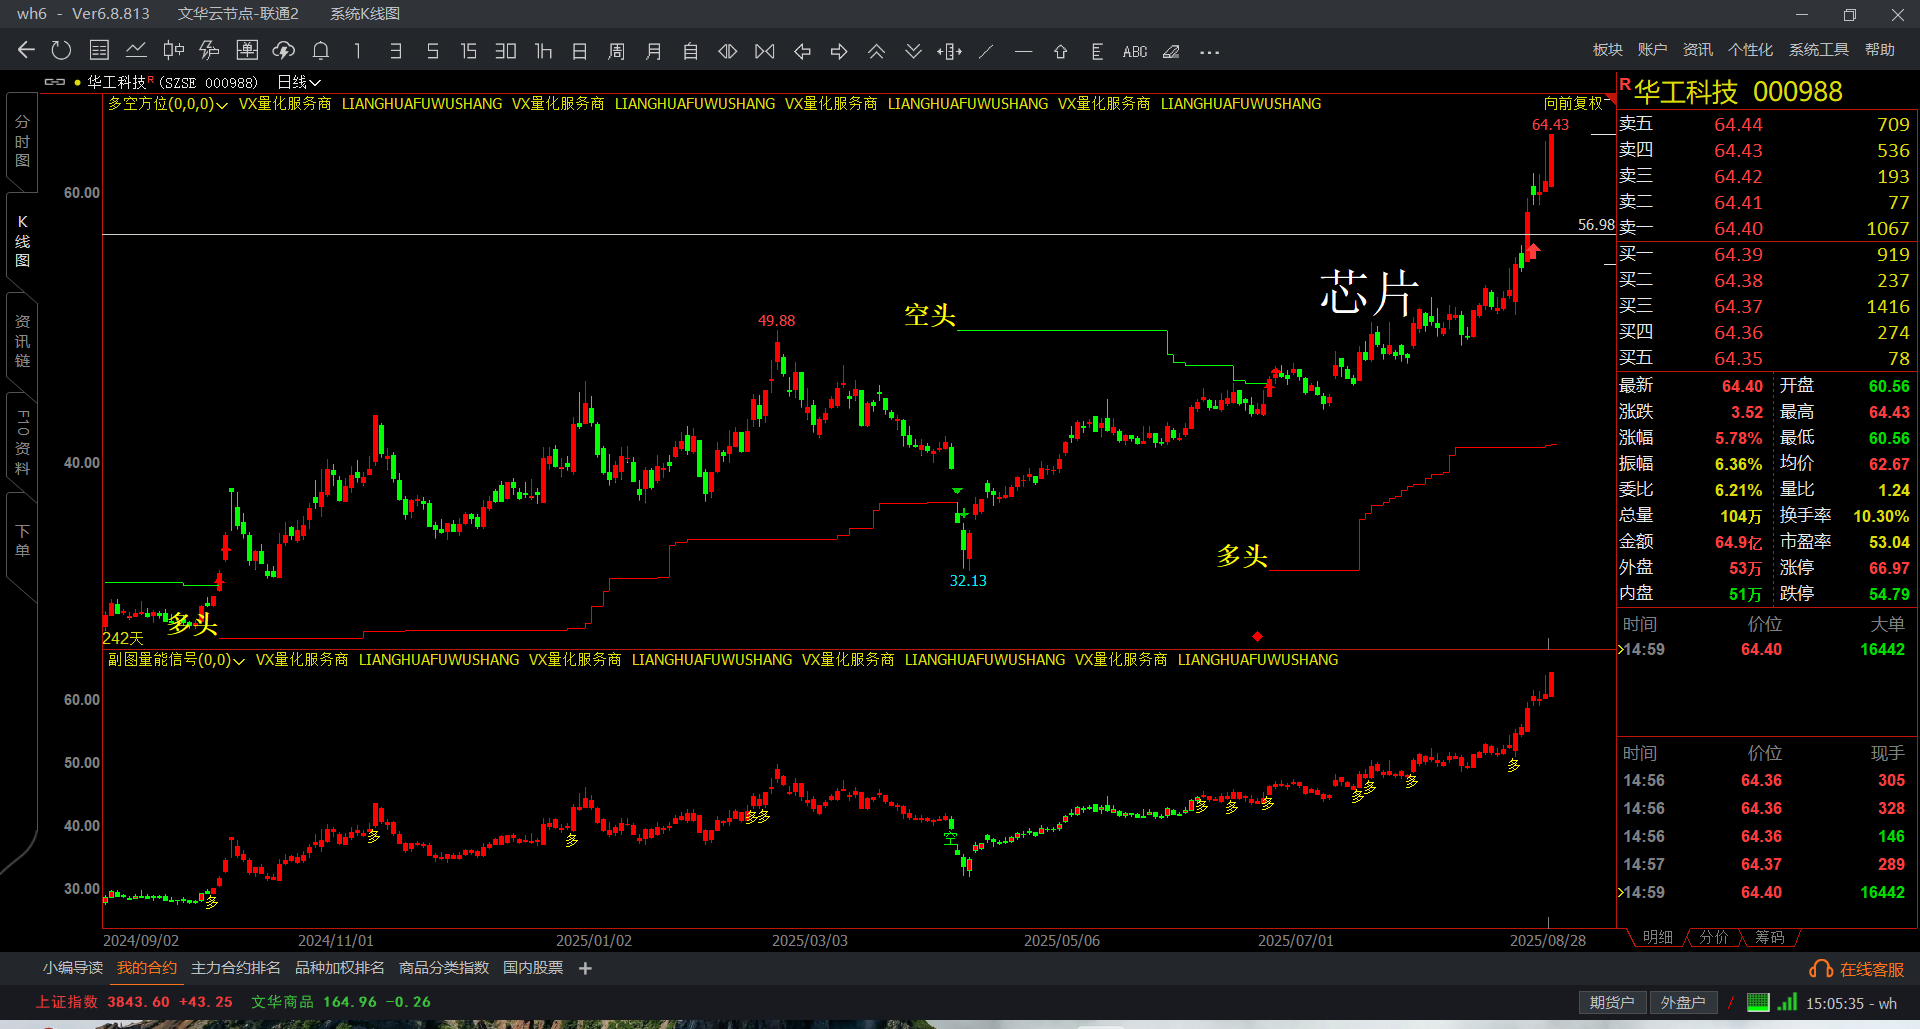Switch to 明细 tab
The image size is (1920, 1029).
(x=1658, y=937)
